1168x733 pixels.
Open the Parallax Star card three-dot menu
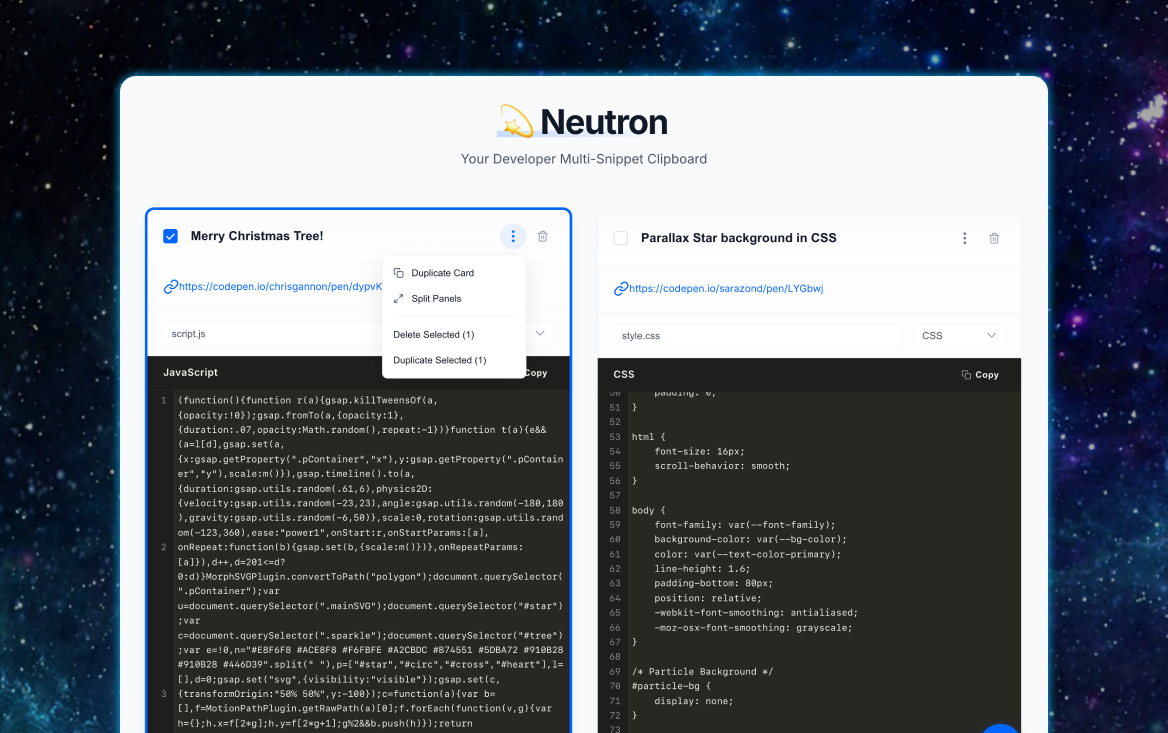tap(964, 238)
